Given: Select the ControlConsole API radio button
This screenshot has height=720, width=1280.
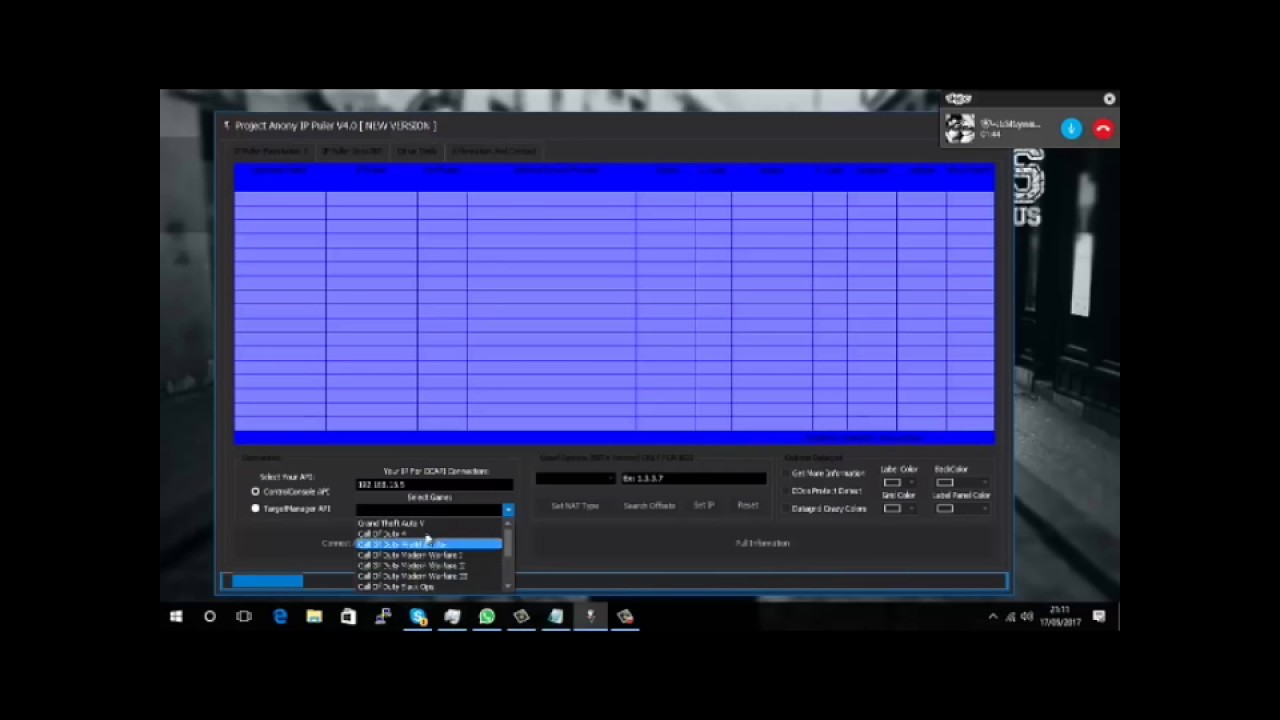Looking at the screenshot, I should [x=255, y=492].
